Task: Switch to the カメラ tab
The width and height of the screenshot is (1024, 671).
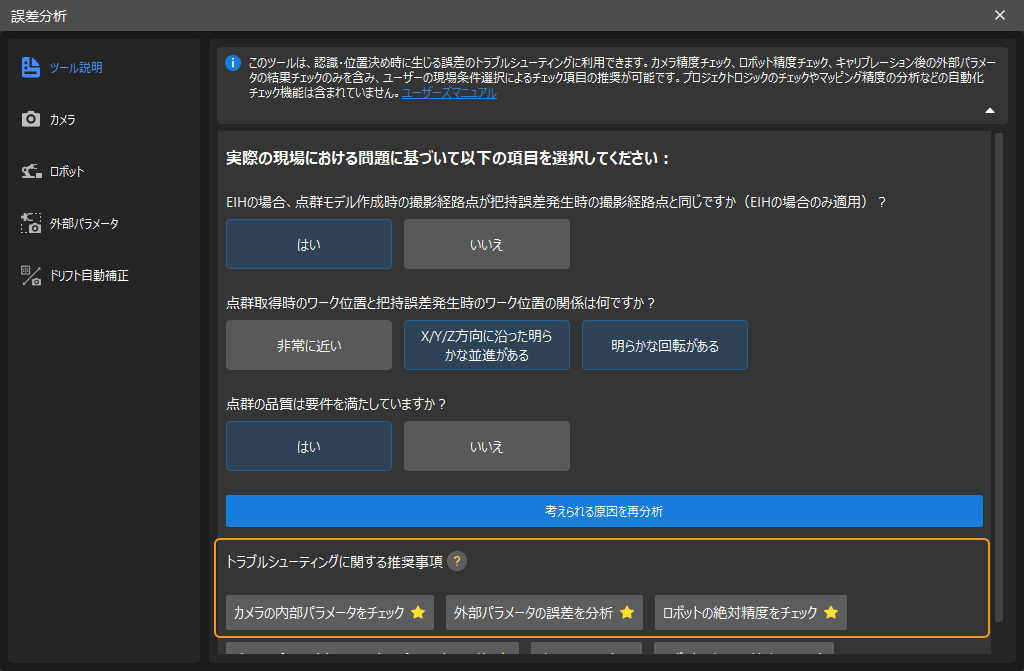Action: tap(63, 120)
